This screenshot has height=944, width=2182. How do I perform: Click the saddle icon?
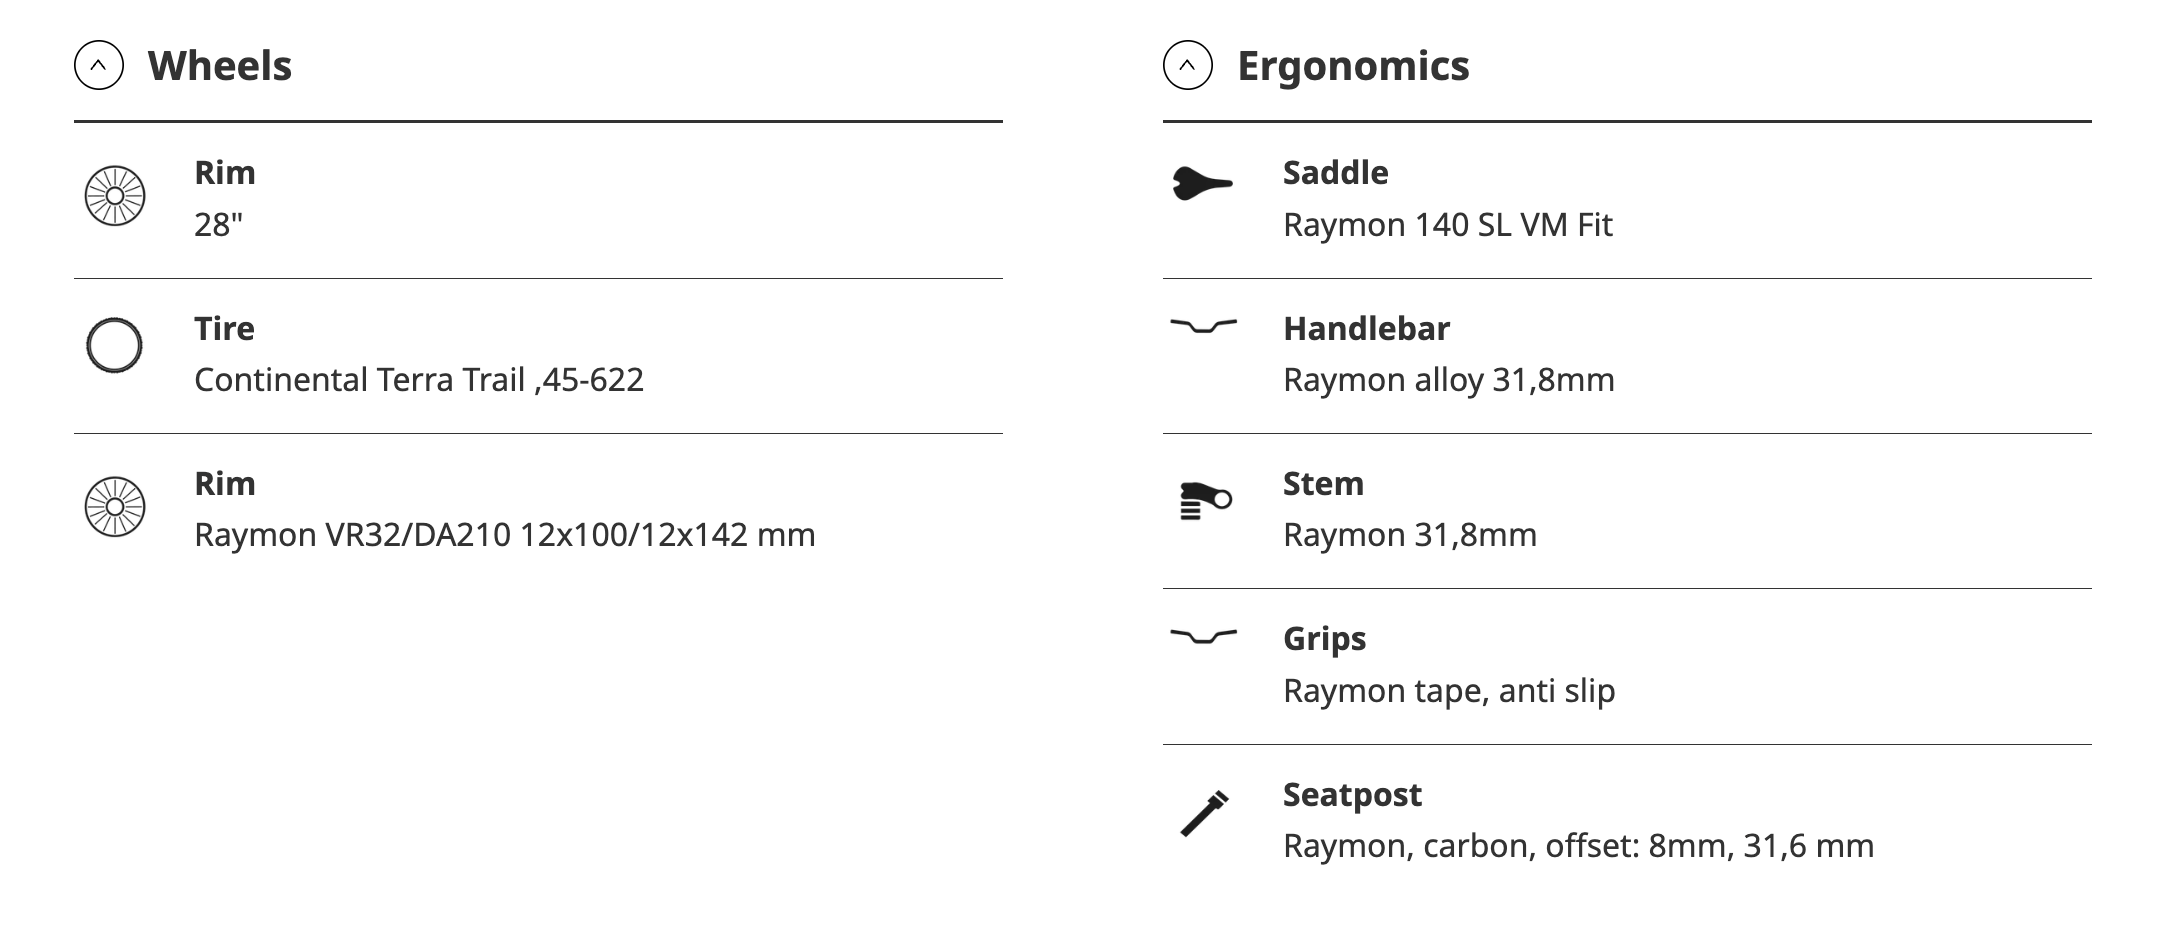tap(1202, 184)
